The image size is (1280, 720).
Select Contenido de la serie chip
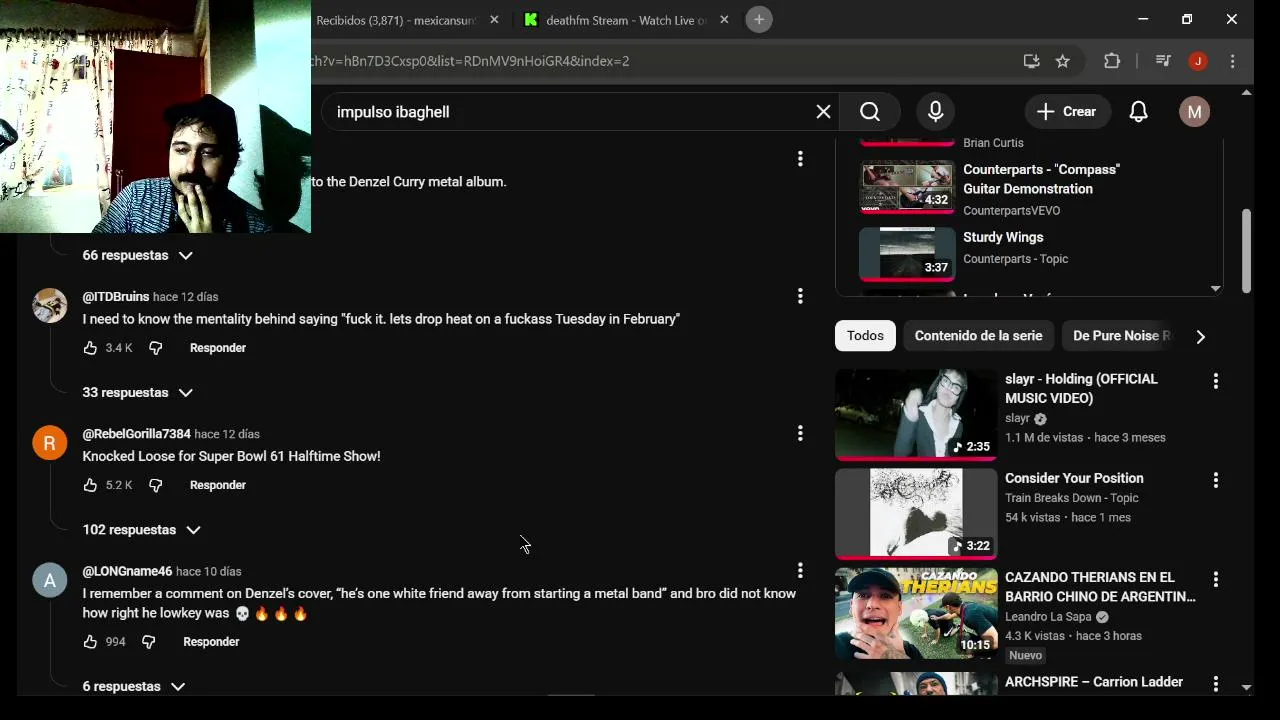coord(978,336)
